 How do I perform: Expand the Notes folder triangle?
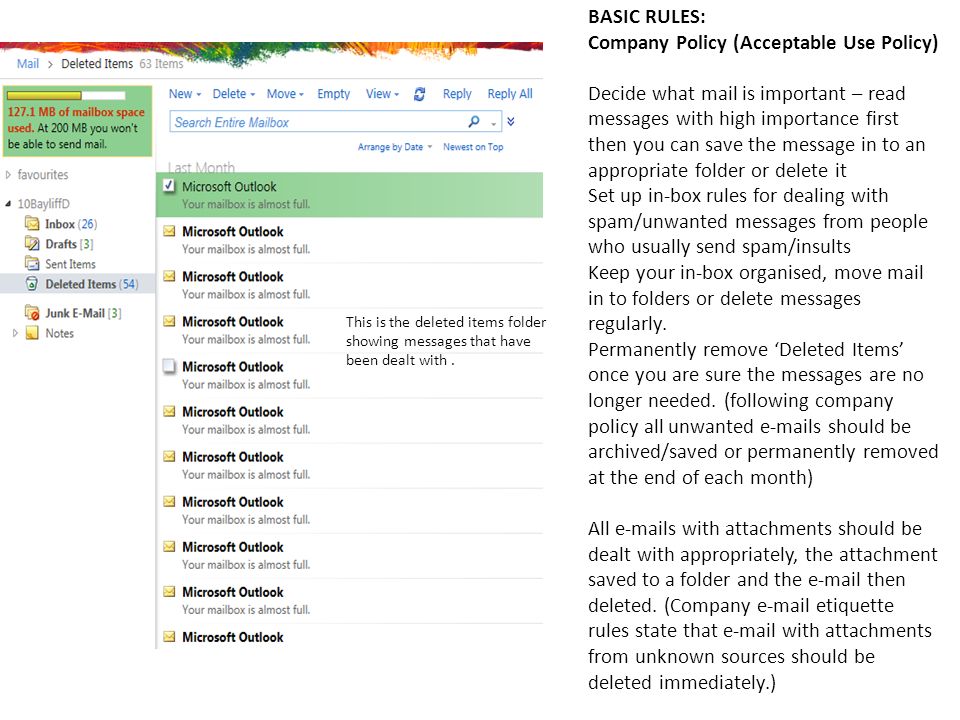15,333
